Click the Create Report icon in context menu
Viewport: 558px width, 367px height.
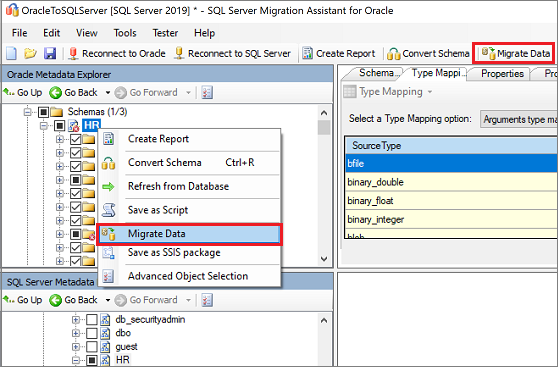click(x=108, y=139)
